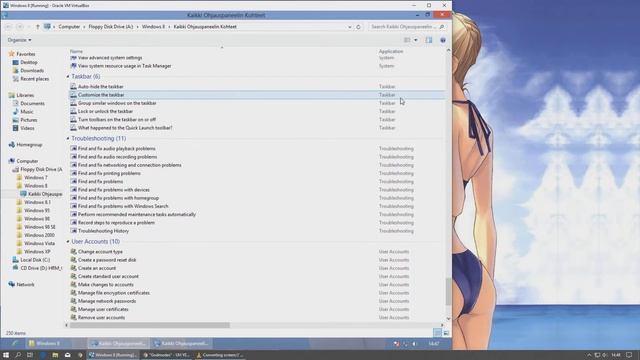Click the refresh icon beside address bar

[x=358, y=27]
